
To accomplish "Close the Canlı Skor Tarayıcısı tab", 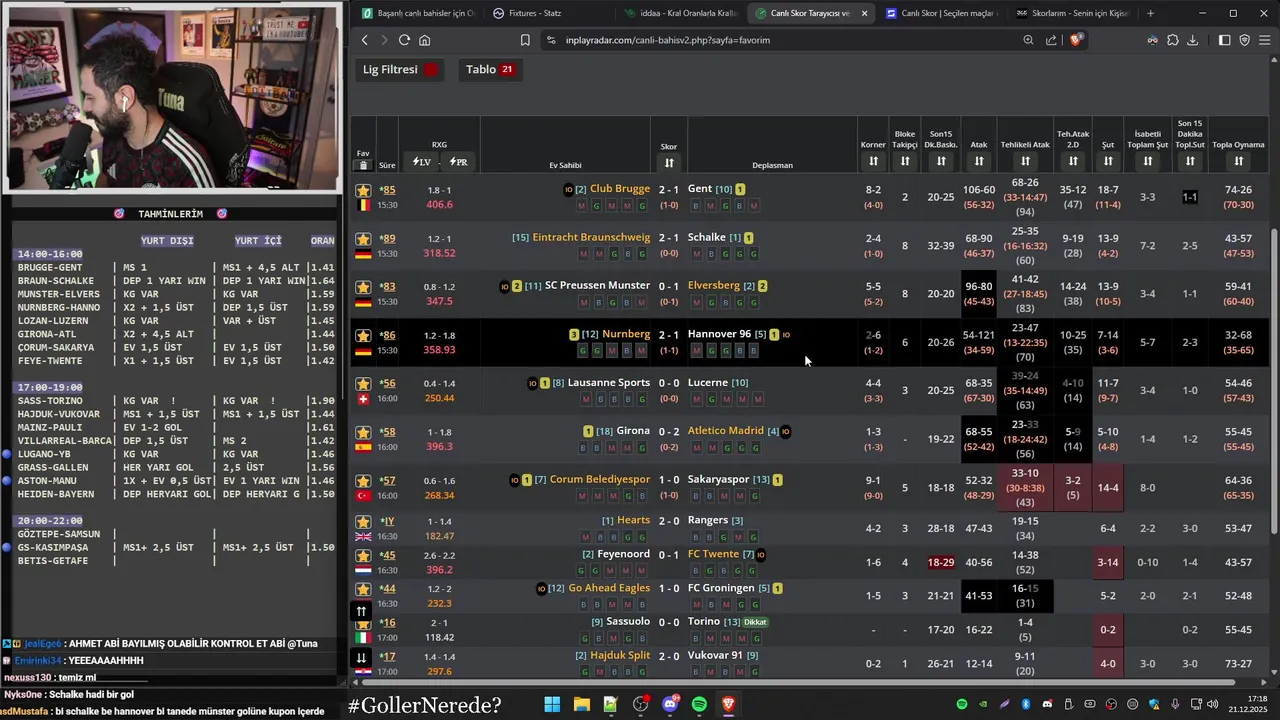I will 864,13.
